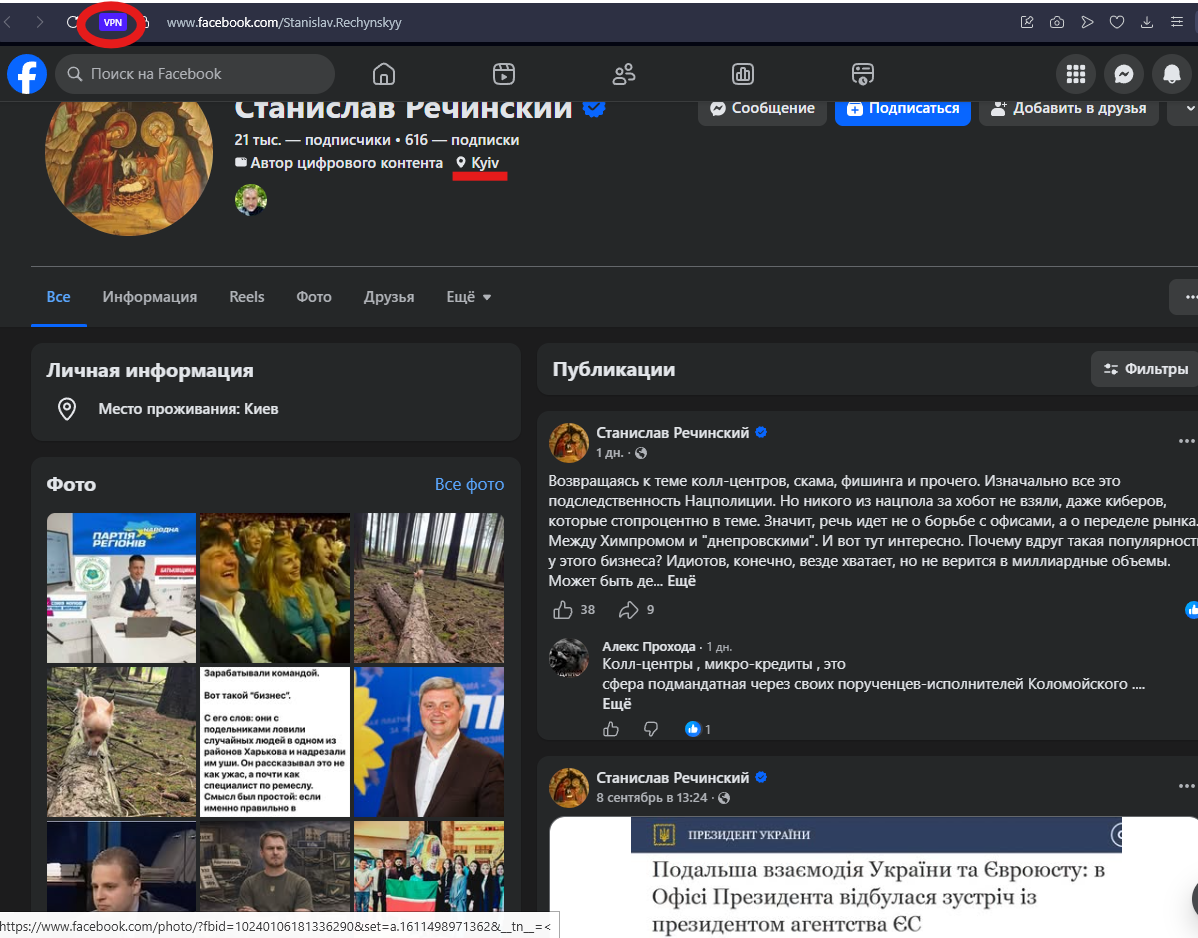Open the Партія регіонів photo thumbnail
Viewport: 1198px width, 938px height.
tap(121, 587)
